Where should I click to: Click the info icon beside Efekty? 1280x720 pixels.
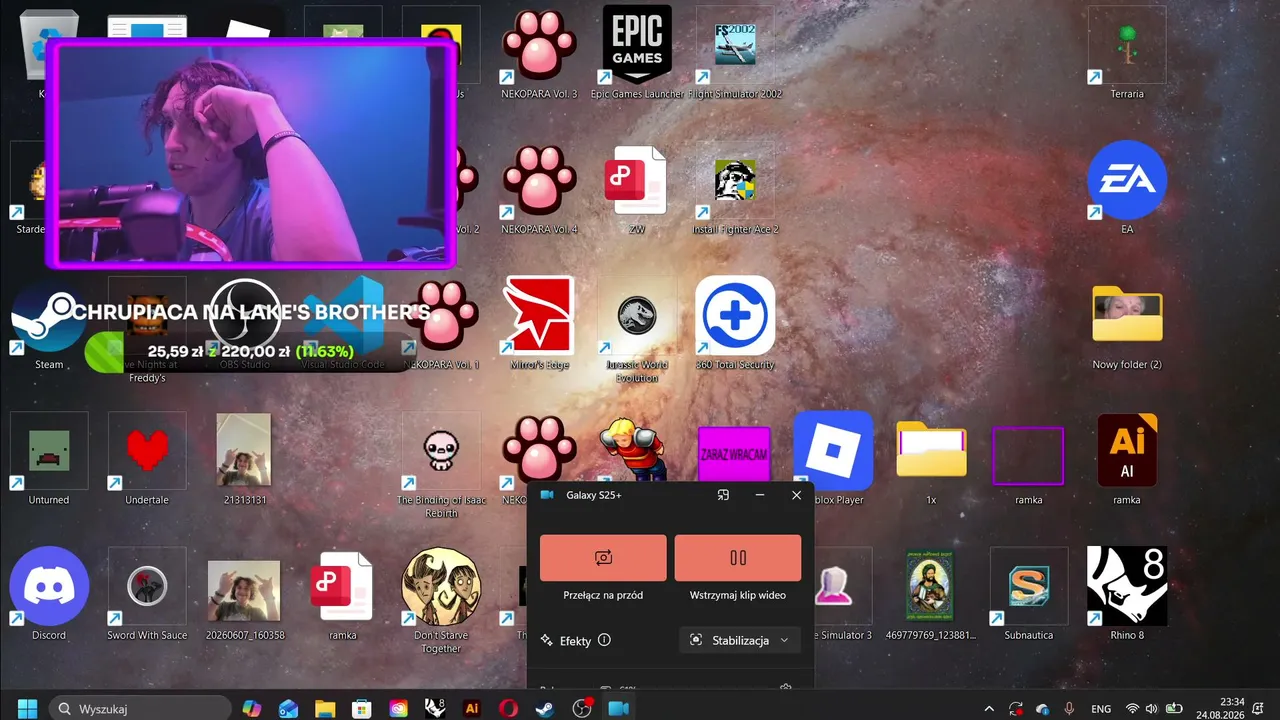604,640
